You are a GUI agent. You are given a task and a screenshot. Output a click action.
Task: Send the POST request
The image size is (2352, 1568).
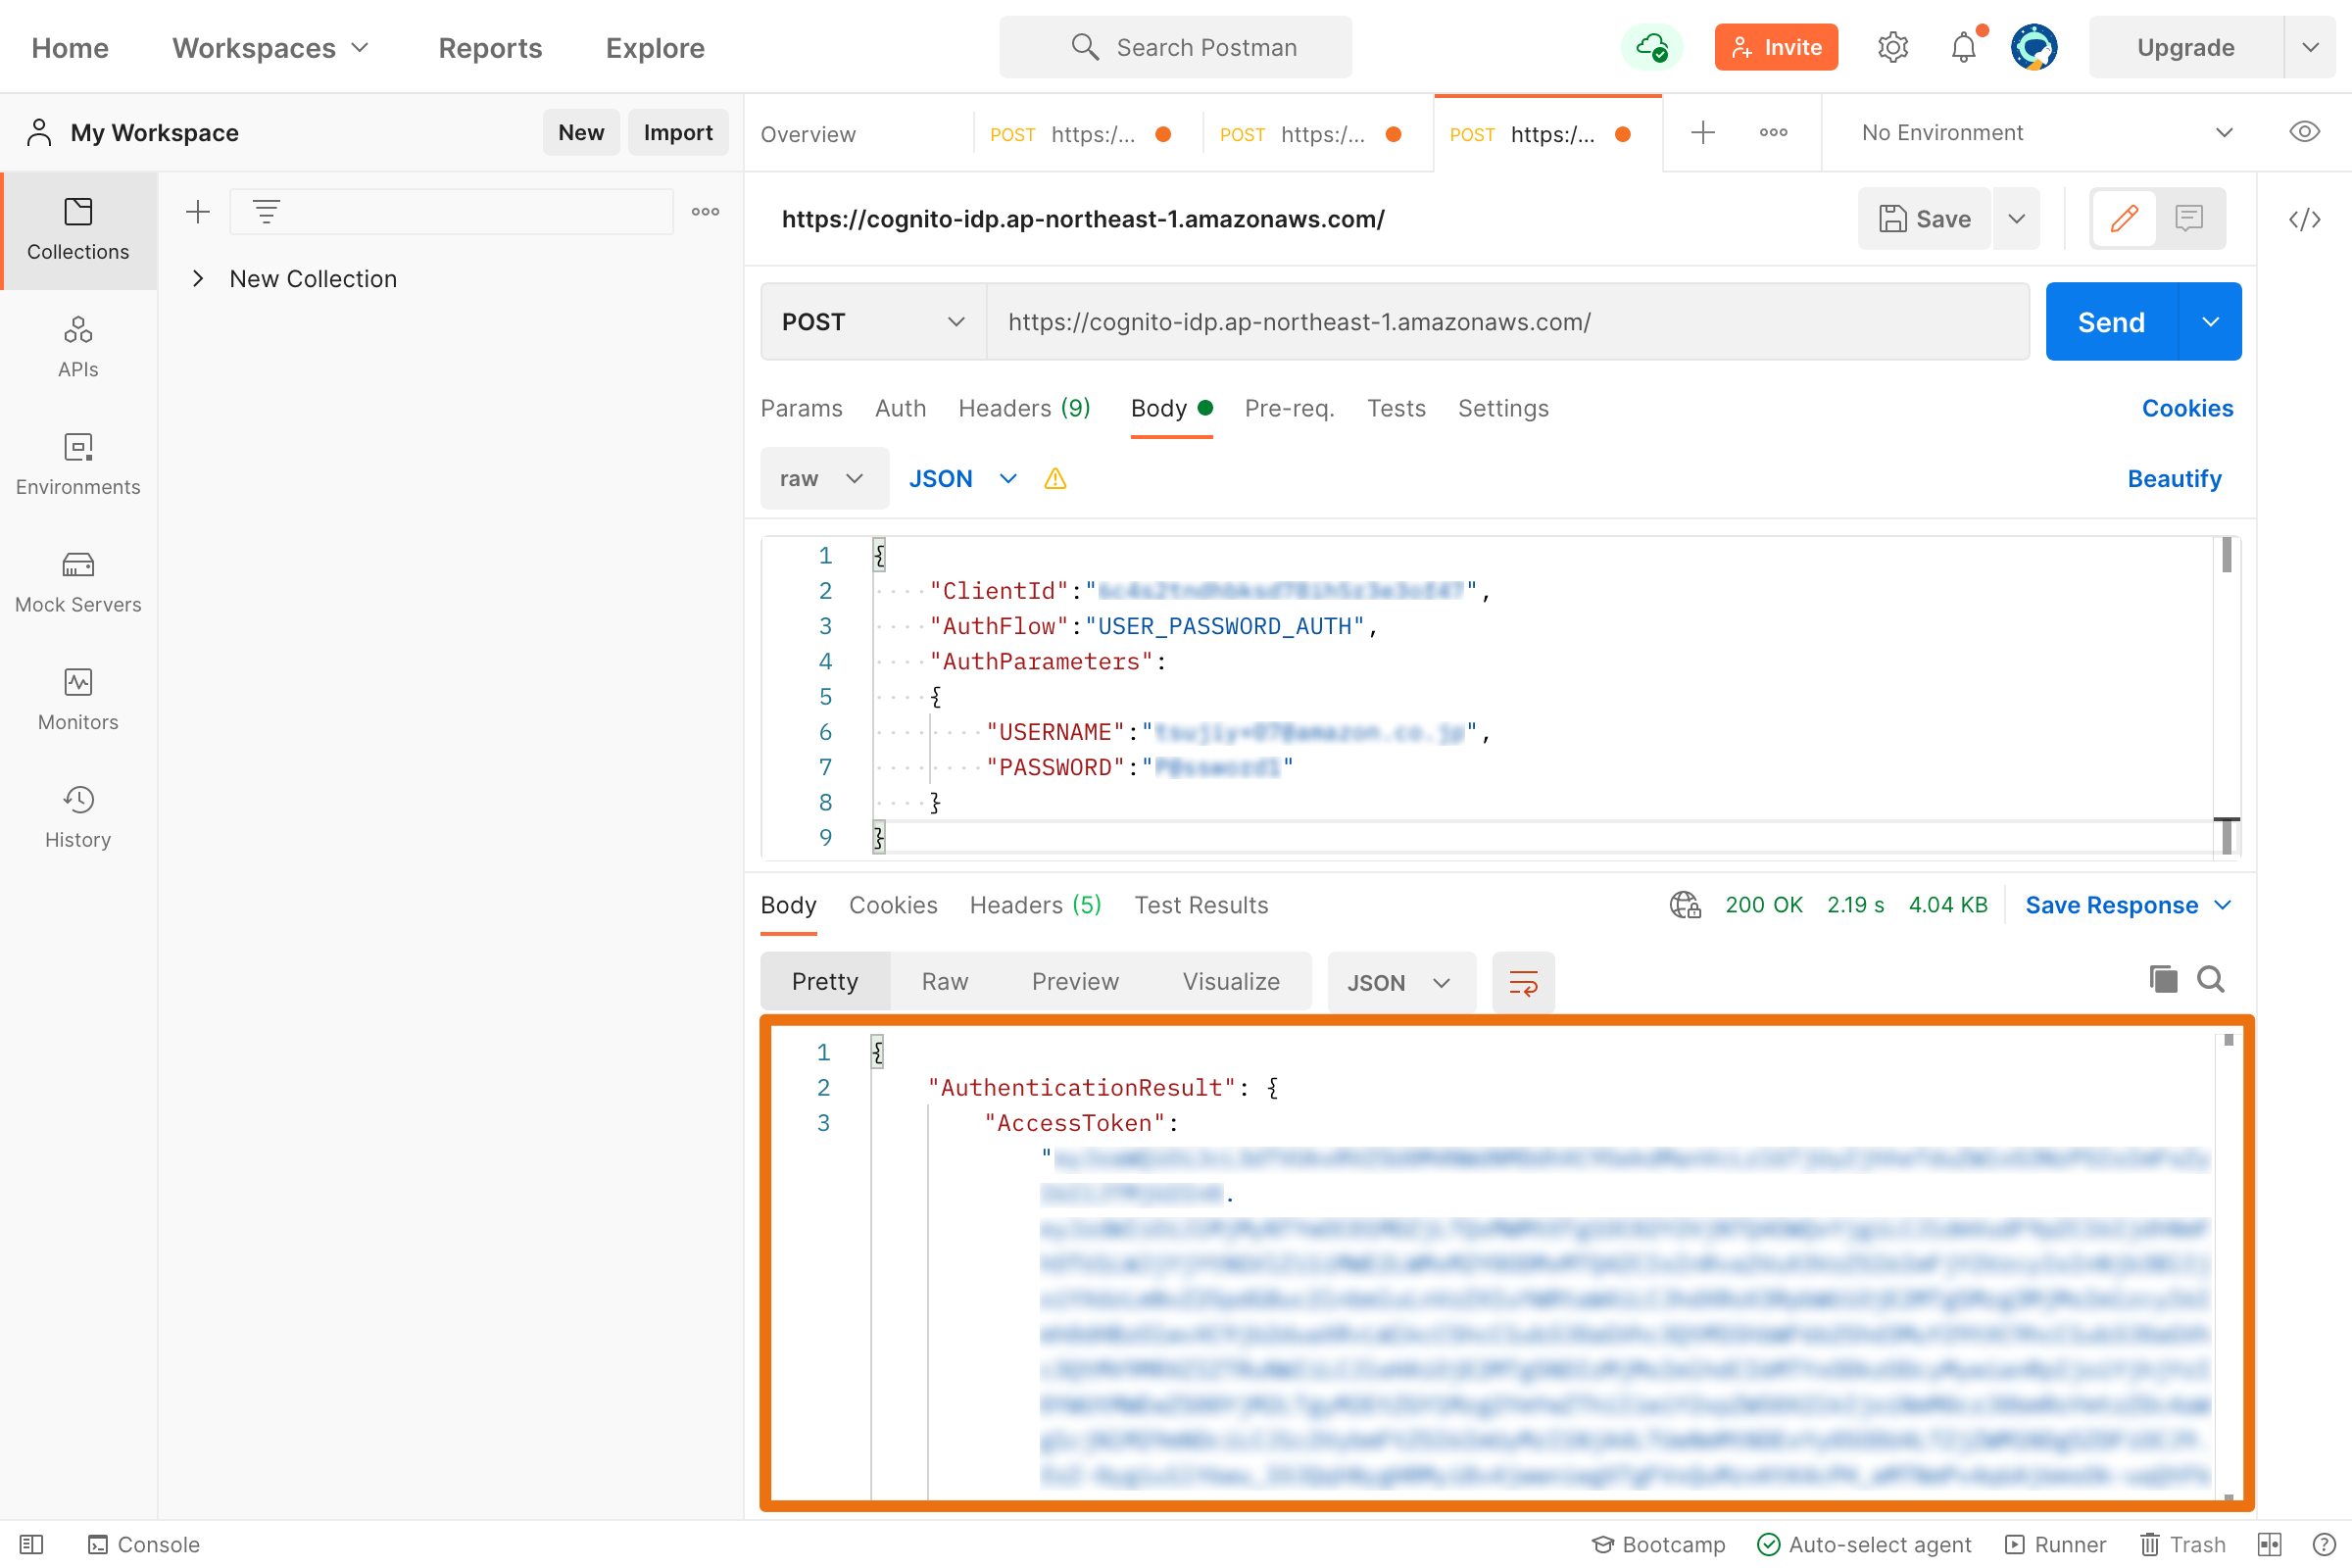2111,322
